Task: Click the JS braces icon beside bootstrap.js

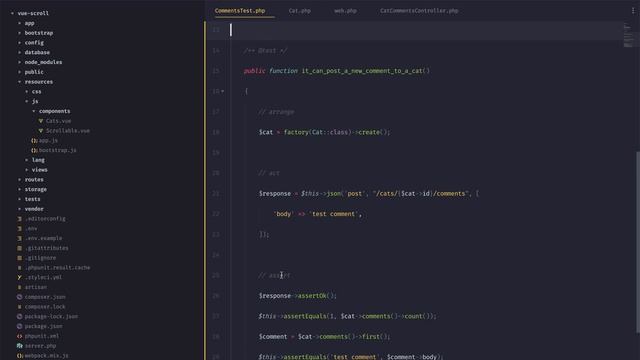Action: [x=34, y=150]
